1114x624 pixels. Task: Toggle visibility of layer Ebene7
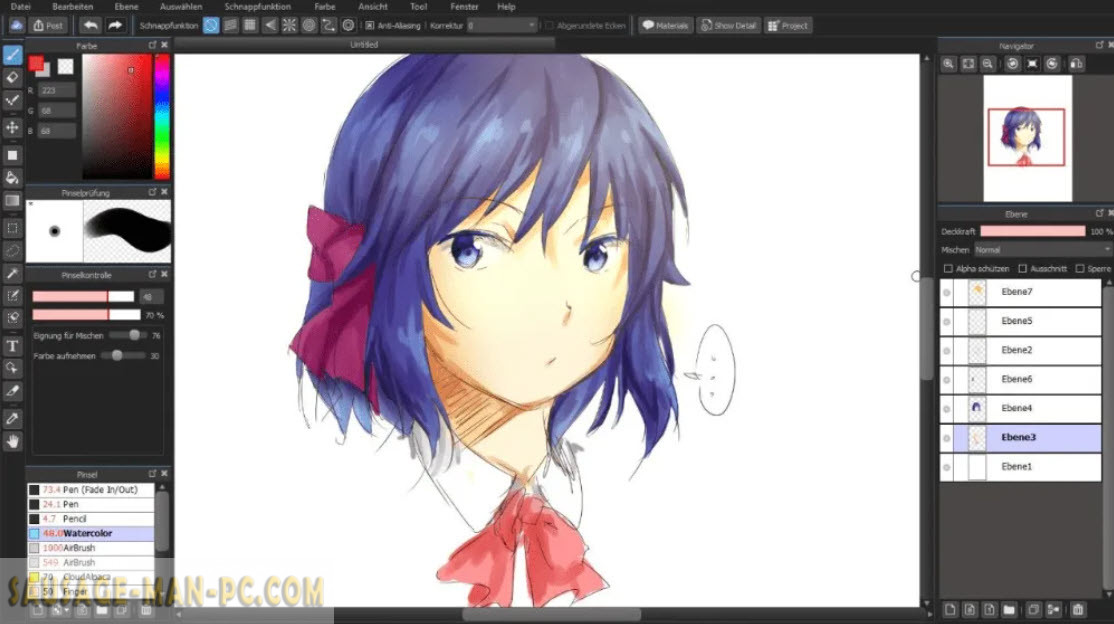[x=946, y=292]
